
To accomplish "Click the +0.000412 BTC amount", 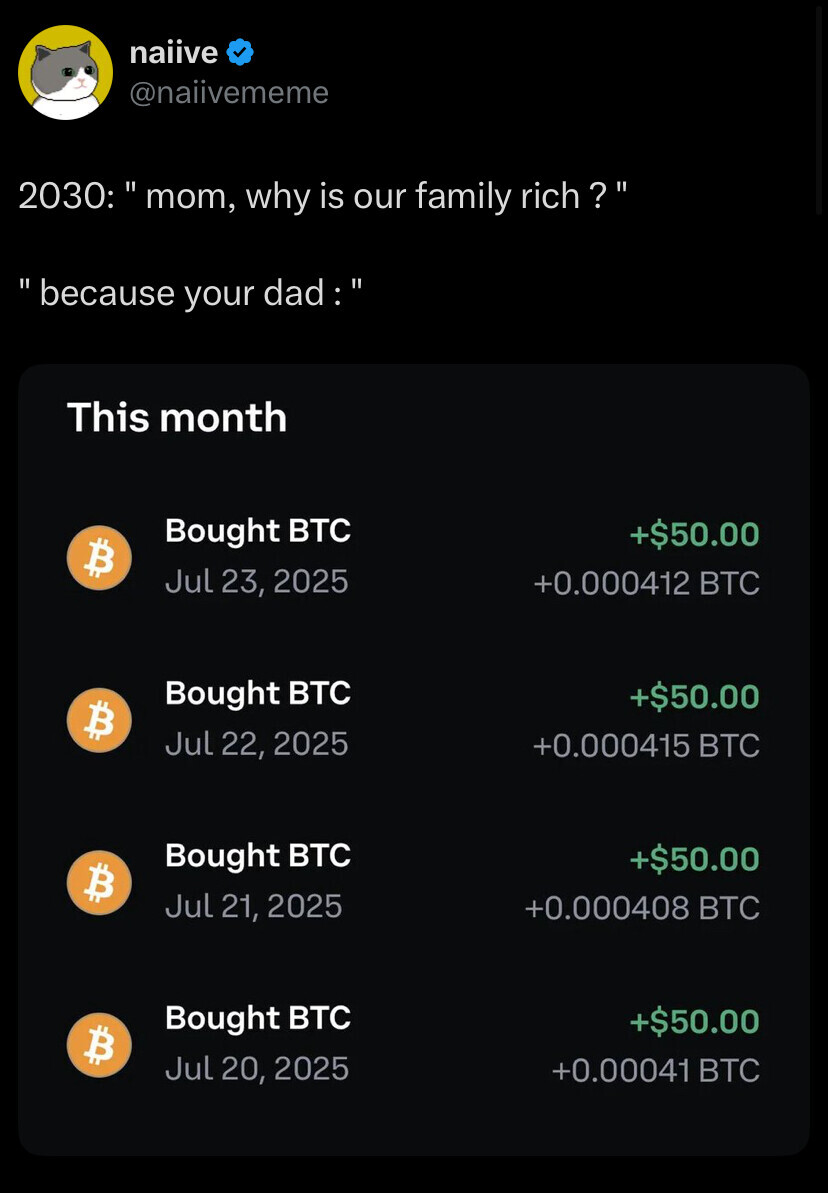I will tap(647, 584).
